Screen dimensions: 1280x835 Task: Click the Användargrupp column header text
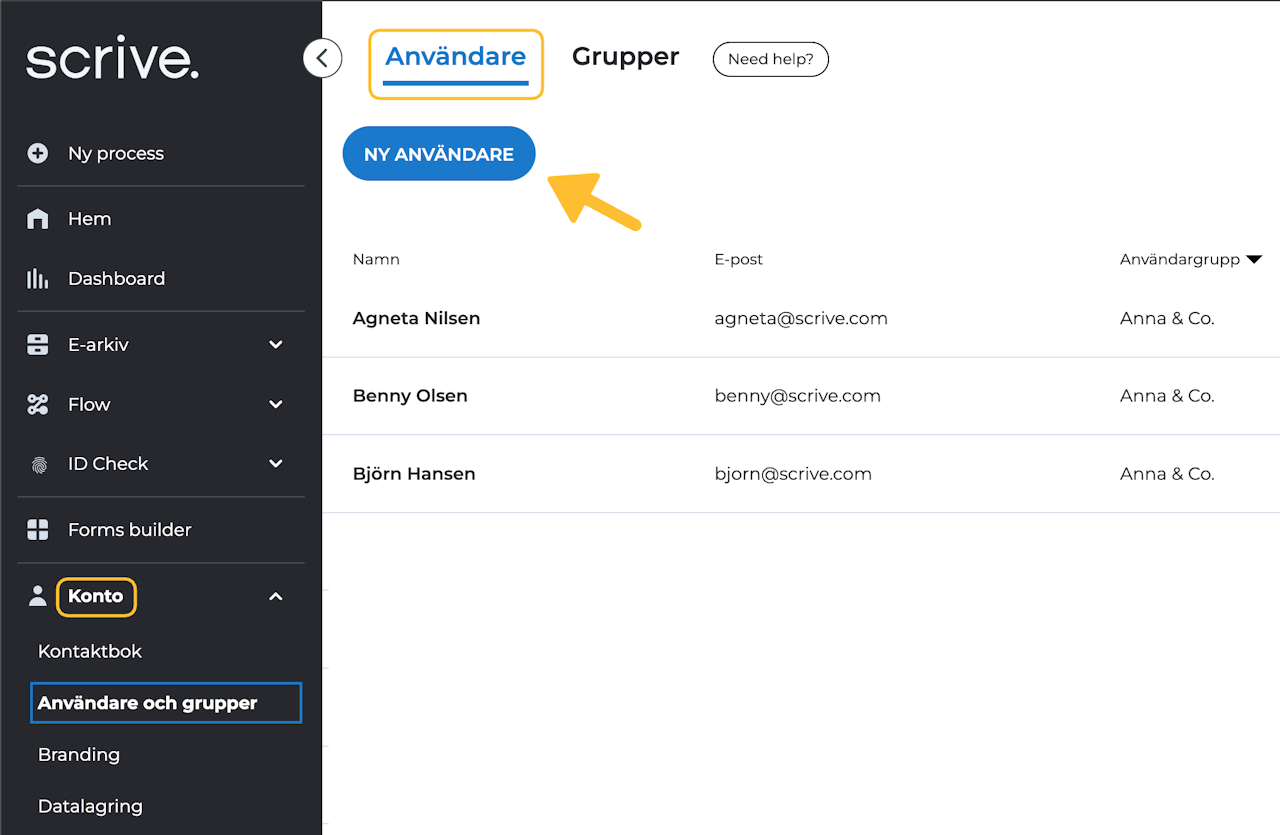point(1180,259)
